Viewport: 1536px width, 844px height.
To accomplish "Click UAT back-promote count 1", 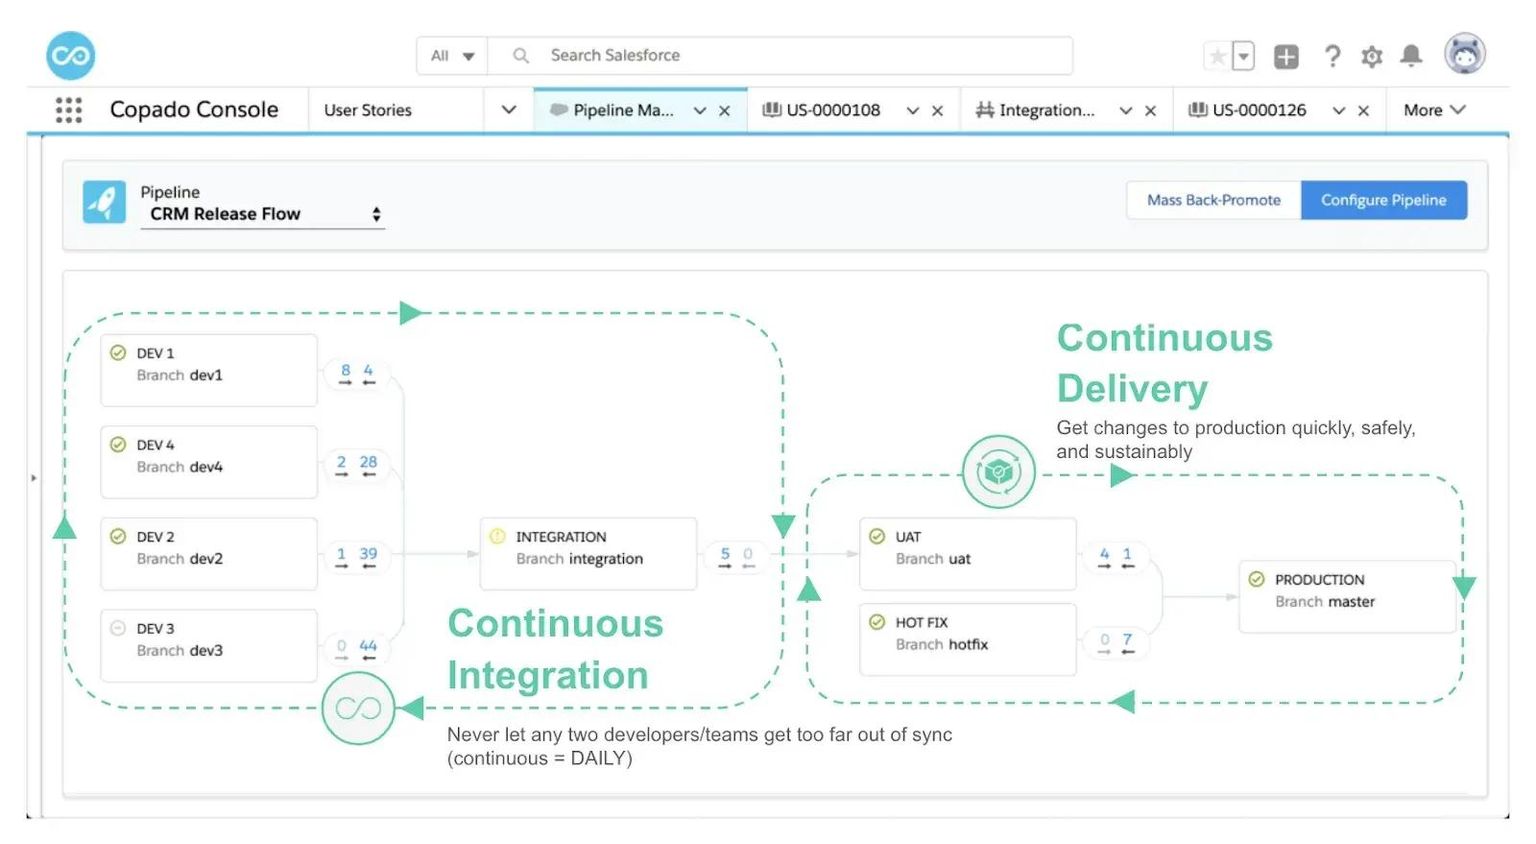I will [x=1127, y=558].
